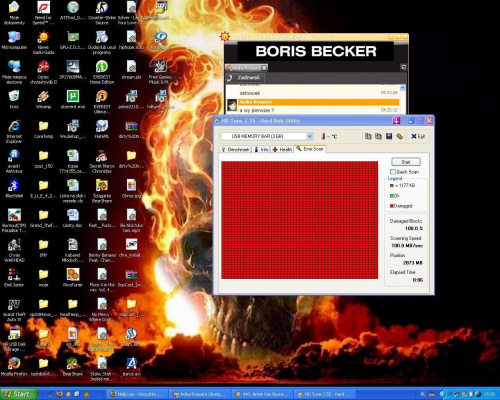The width and height of the screenshot is (500, 400).
Task: Click the temperature thermometer icon in HD Tune
Action: tap(323, 136)
